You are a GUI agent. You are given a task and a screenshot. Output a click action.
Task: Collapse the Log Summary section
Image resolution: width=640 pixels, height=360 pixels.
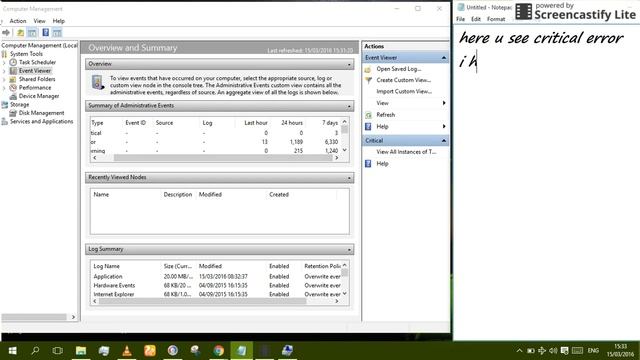(x=349, y=249)
